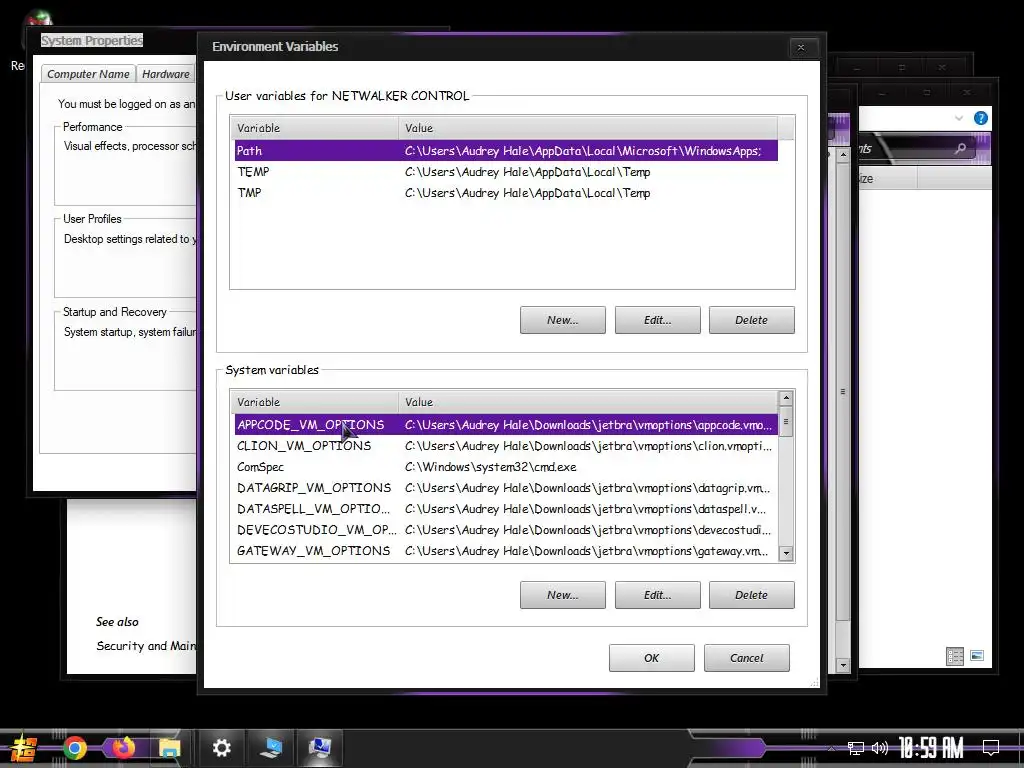
Task: Open the clock showing 10:59 AM
Action: coord(931,748)
